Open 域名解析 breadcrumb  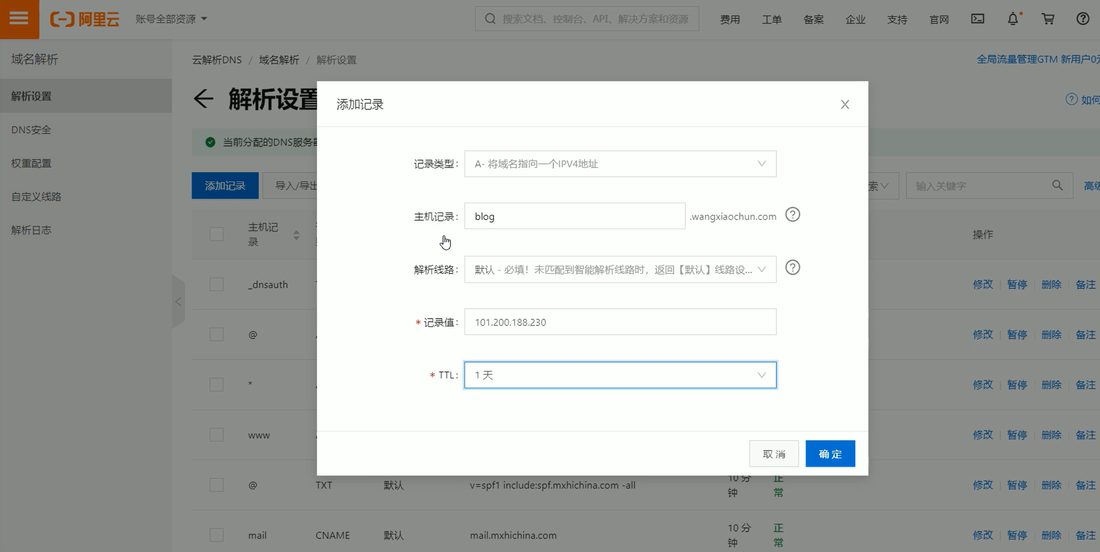click(279, 60)
